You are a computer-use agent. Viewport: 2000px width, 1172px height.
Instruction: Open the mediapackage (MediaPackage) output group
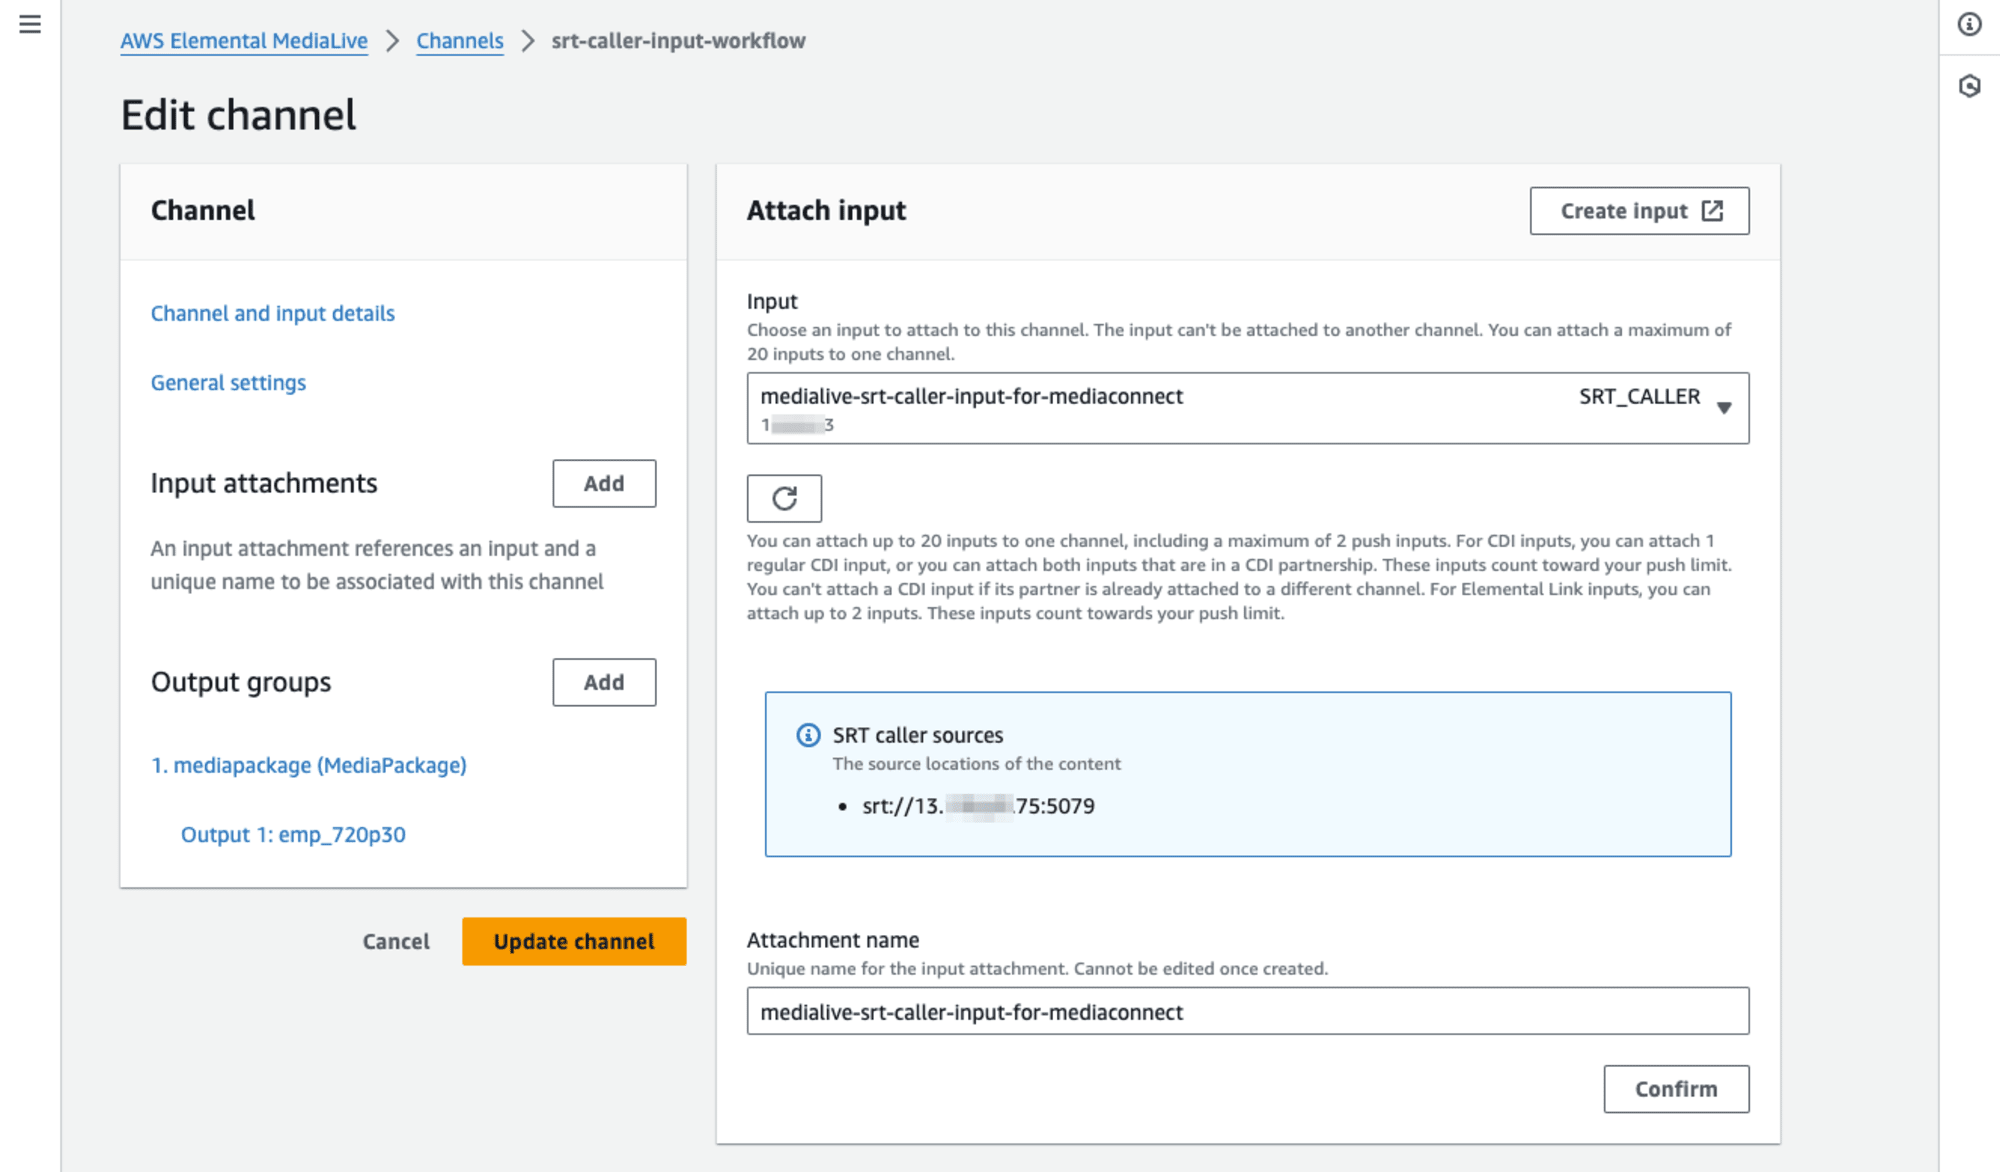point(309,765)
